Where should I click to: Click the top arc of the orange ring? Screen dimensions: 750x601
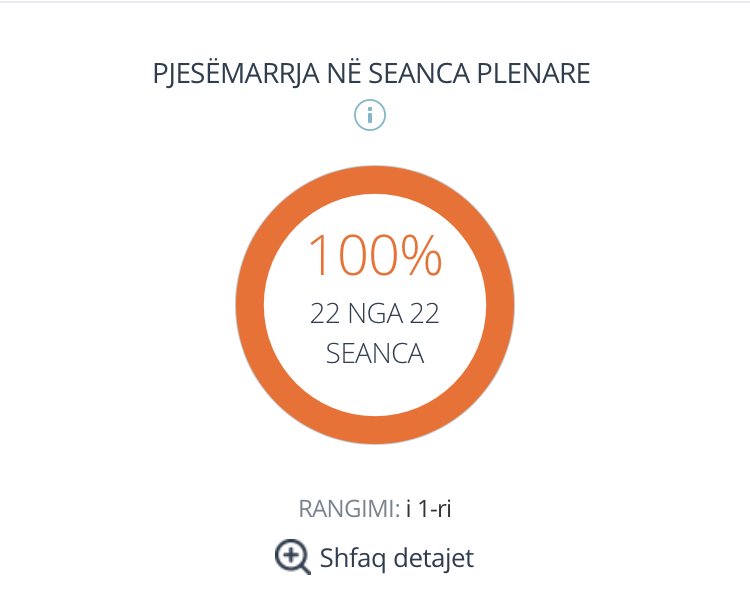point(375,180)
